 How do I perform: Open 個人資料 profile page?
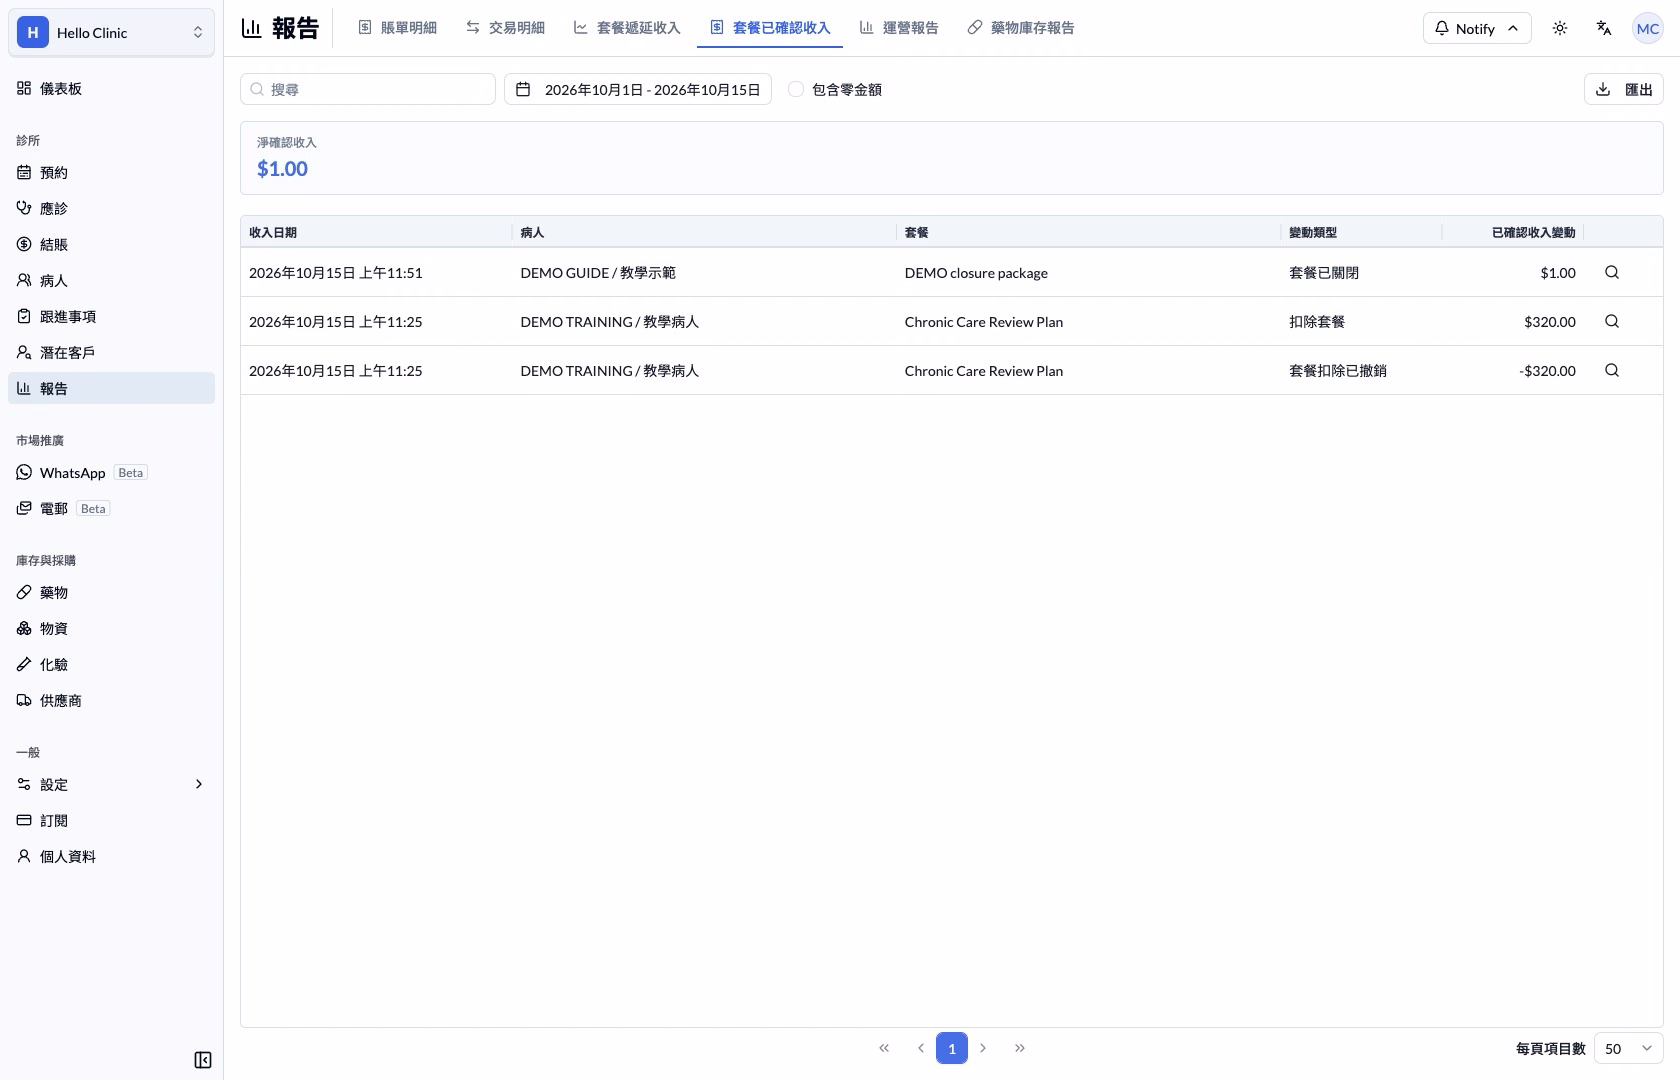pyautogui.click(x=111, y=856)
